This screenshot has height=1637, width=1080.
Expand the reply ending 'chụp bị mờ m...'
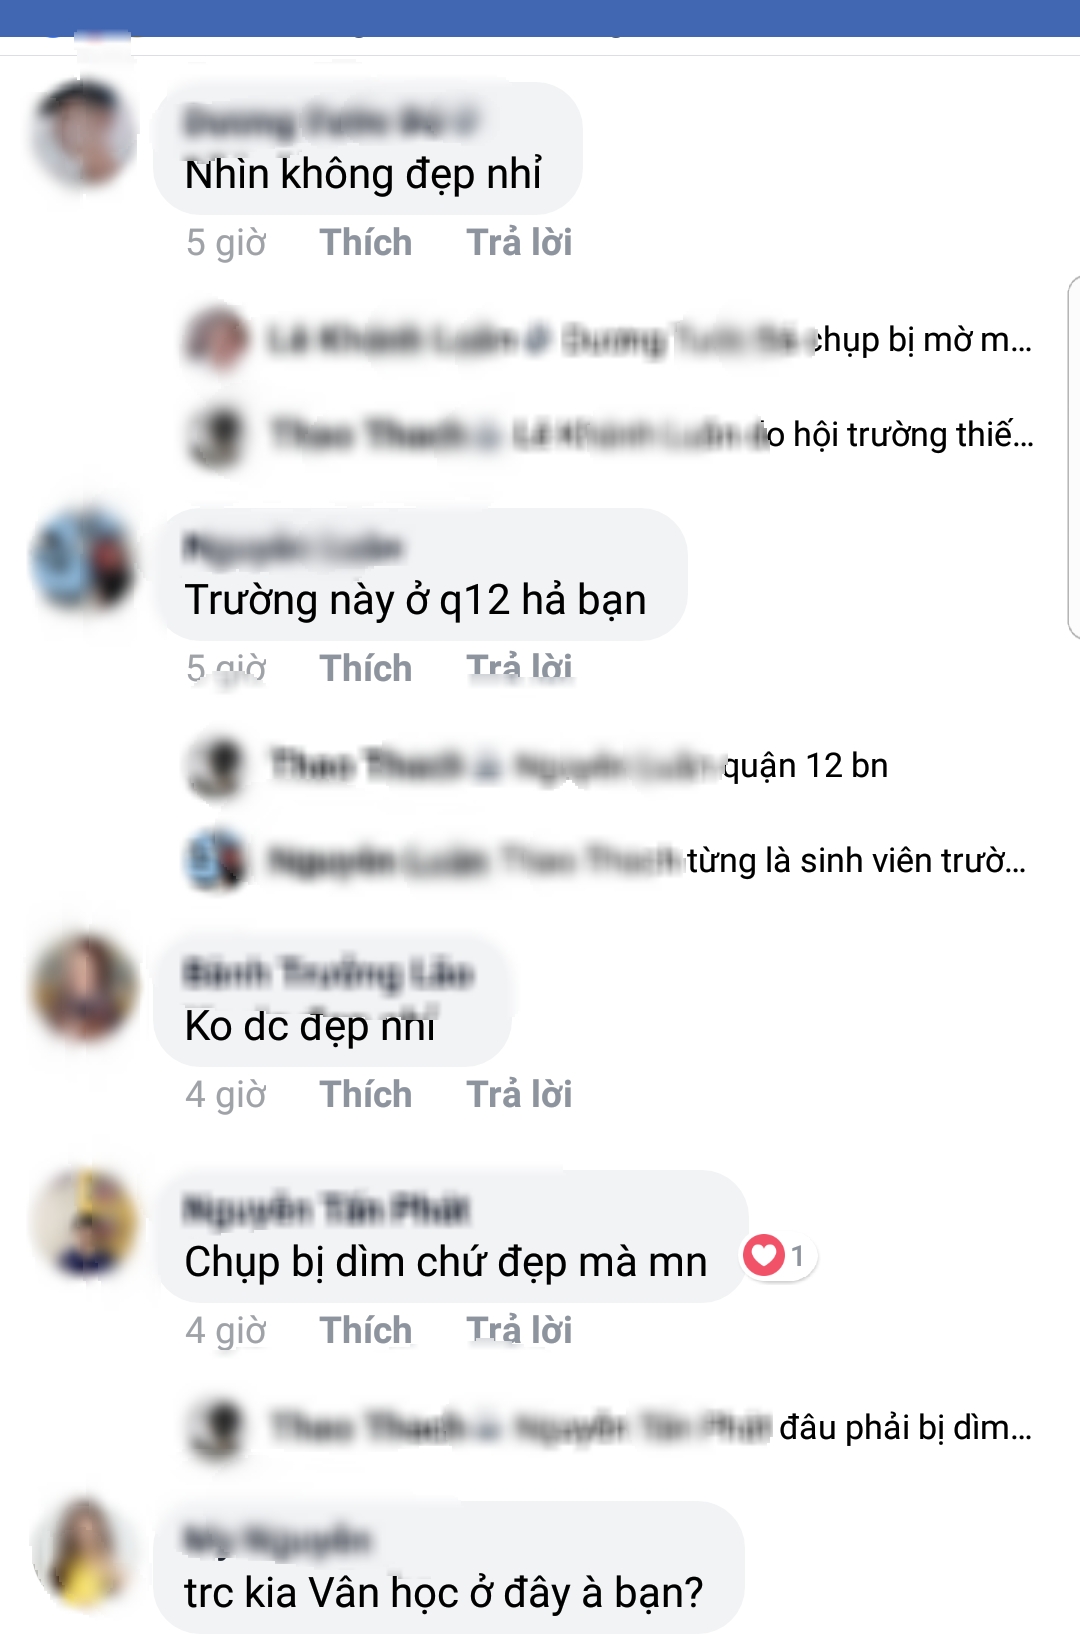[610, 340]
